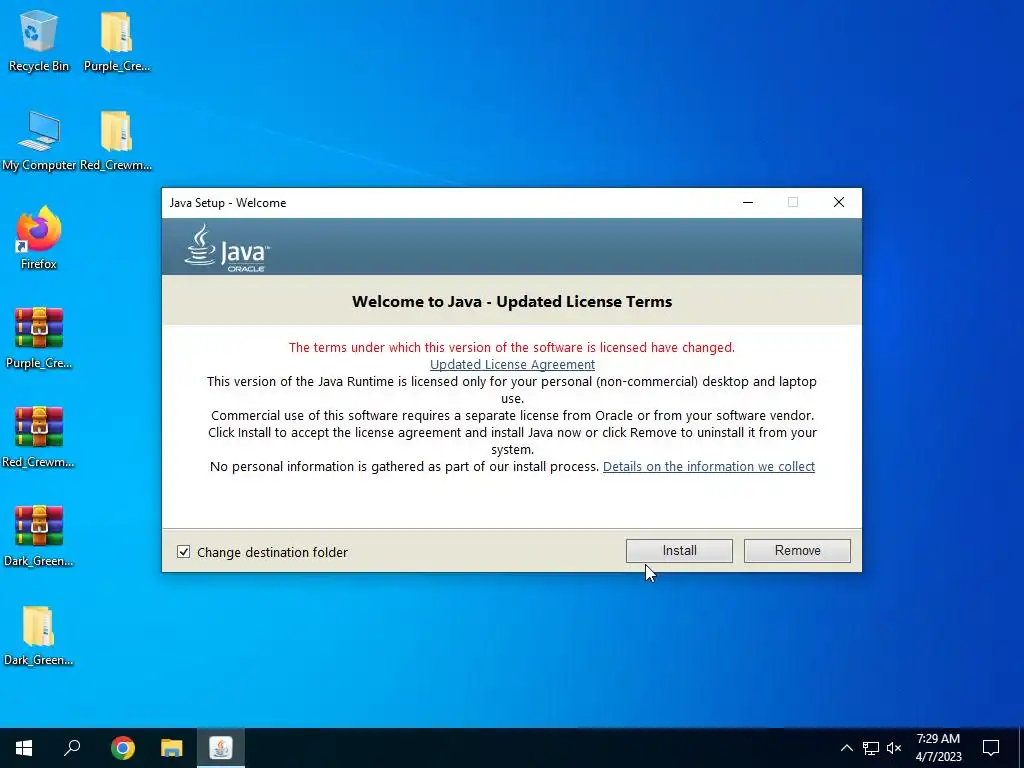Screen dimensions: 1024x768
Task: Minimize the Java Setup window
Action: (x=748, y=202)
